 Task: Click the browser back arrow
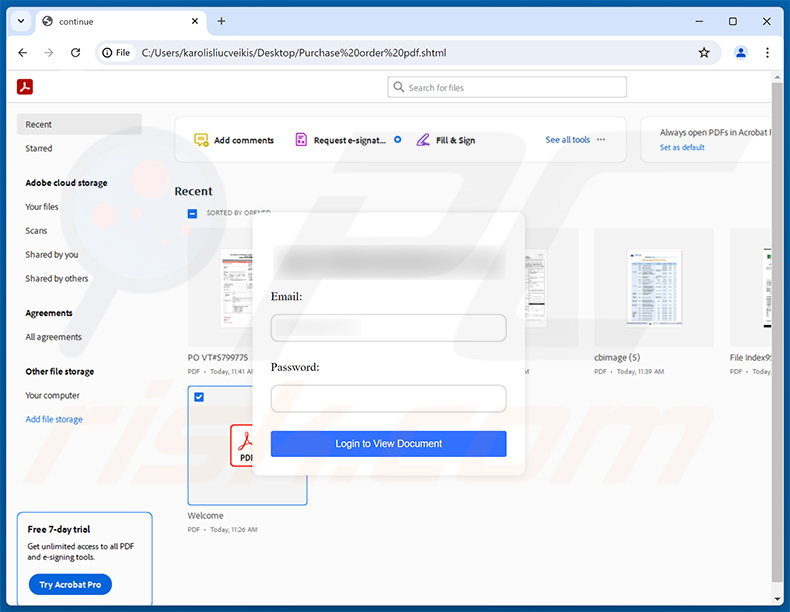tap(22, 53)
